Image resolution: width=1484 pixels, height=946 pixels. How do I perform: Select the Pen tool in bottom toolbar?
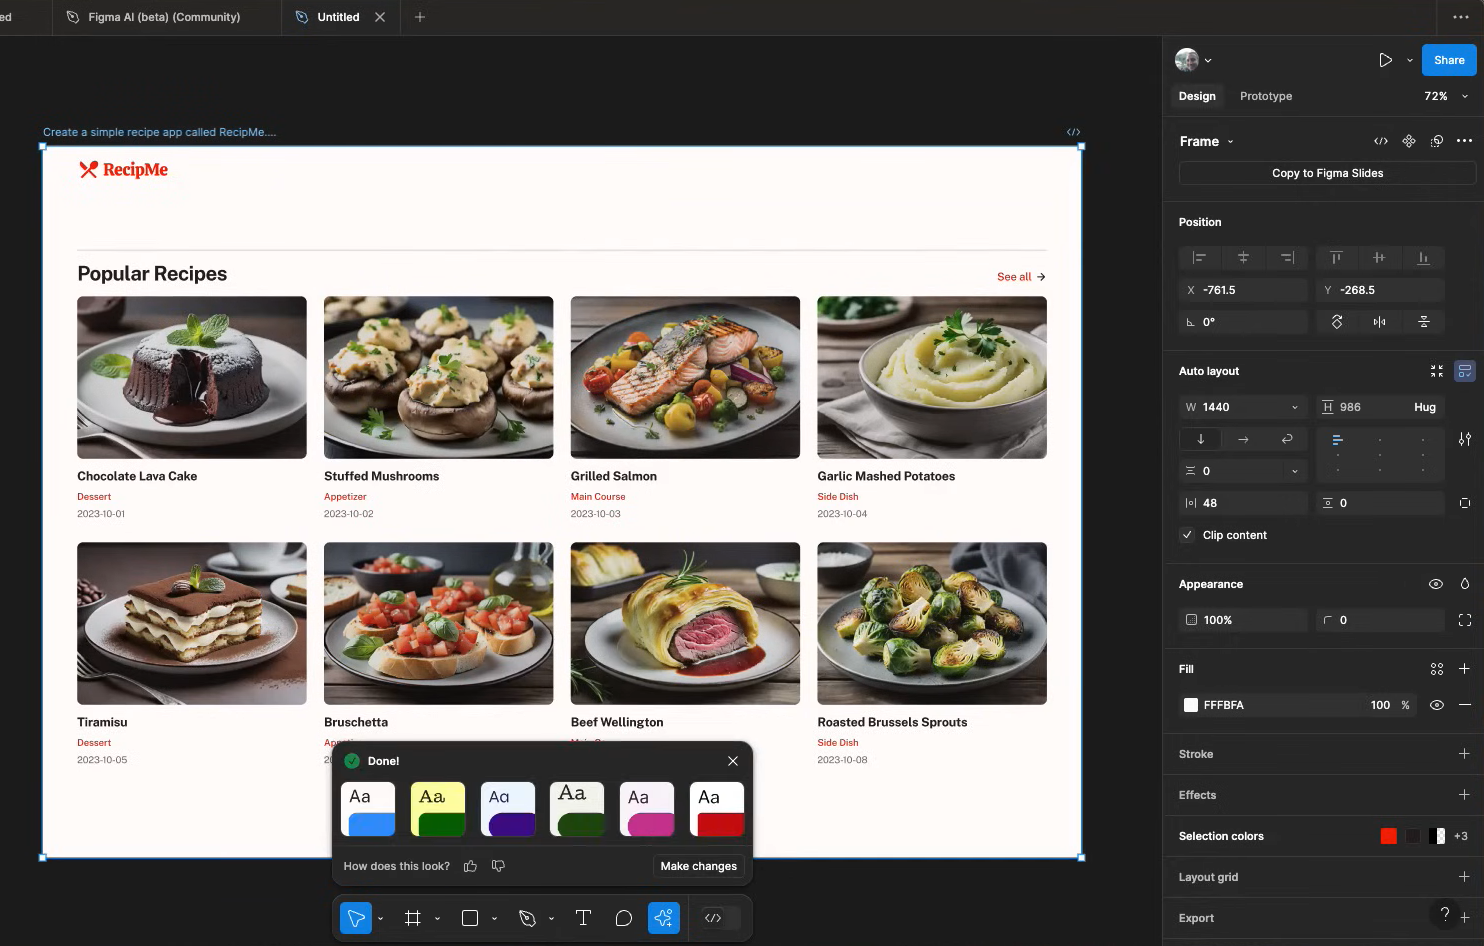coord(527,918)
